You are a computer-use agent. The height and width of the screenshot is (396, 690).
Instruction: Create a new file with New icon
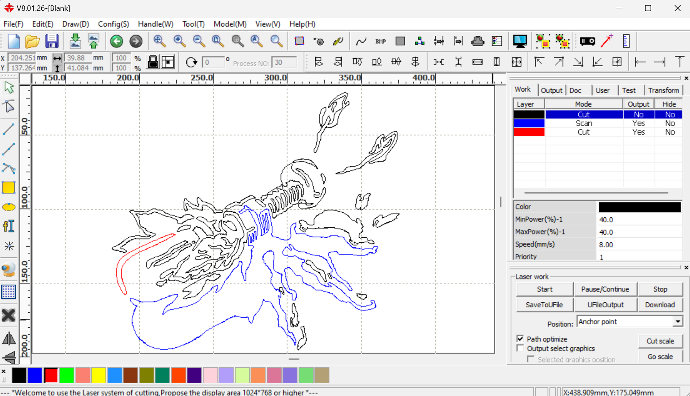14,41
